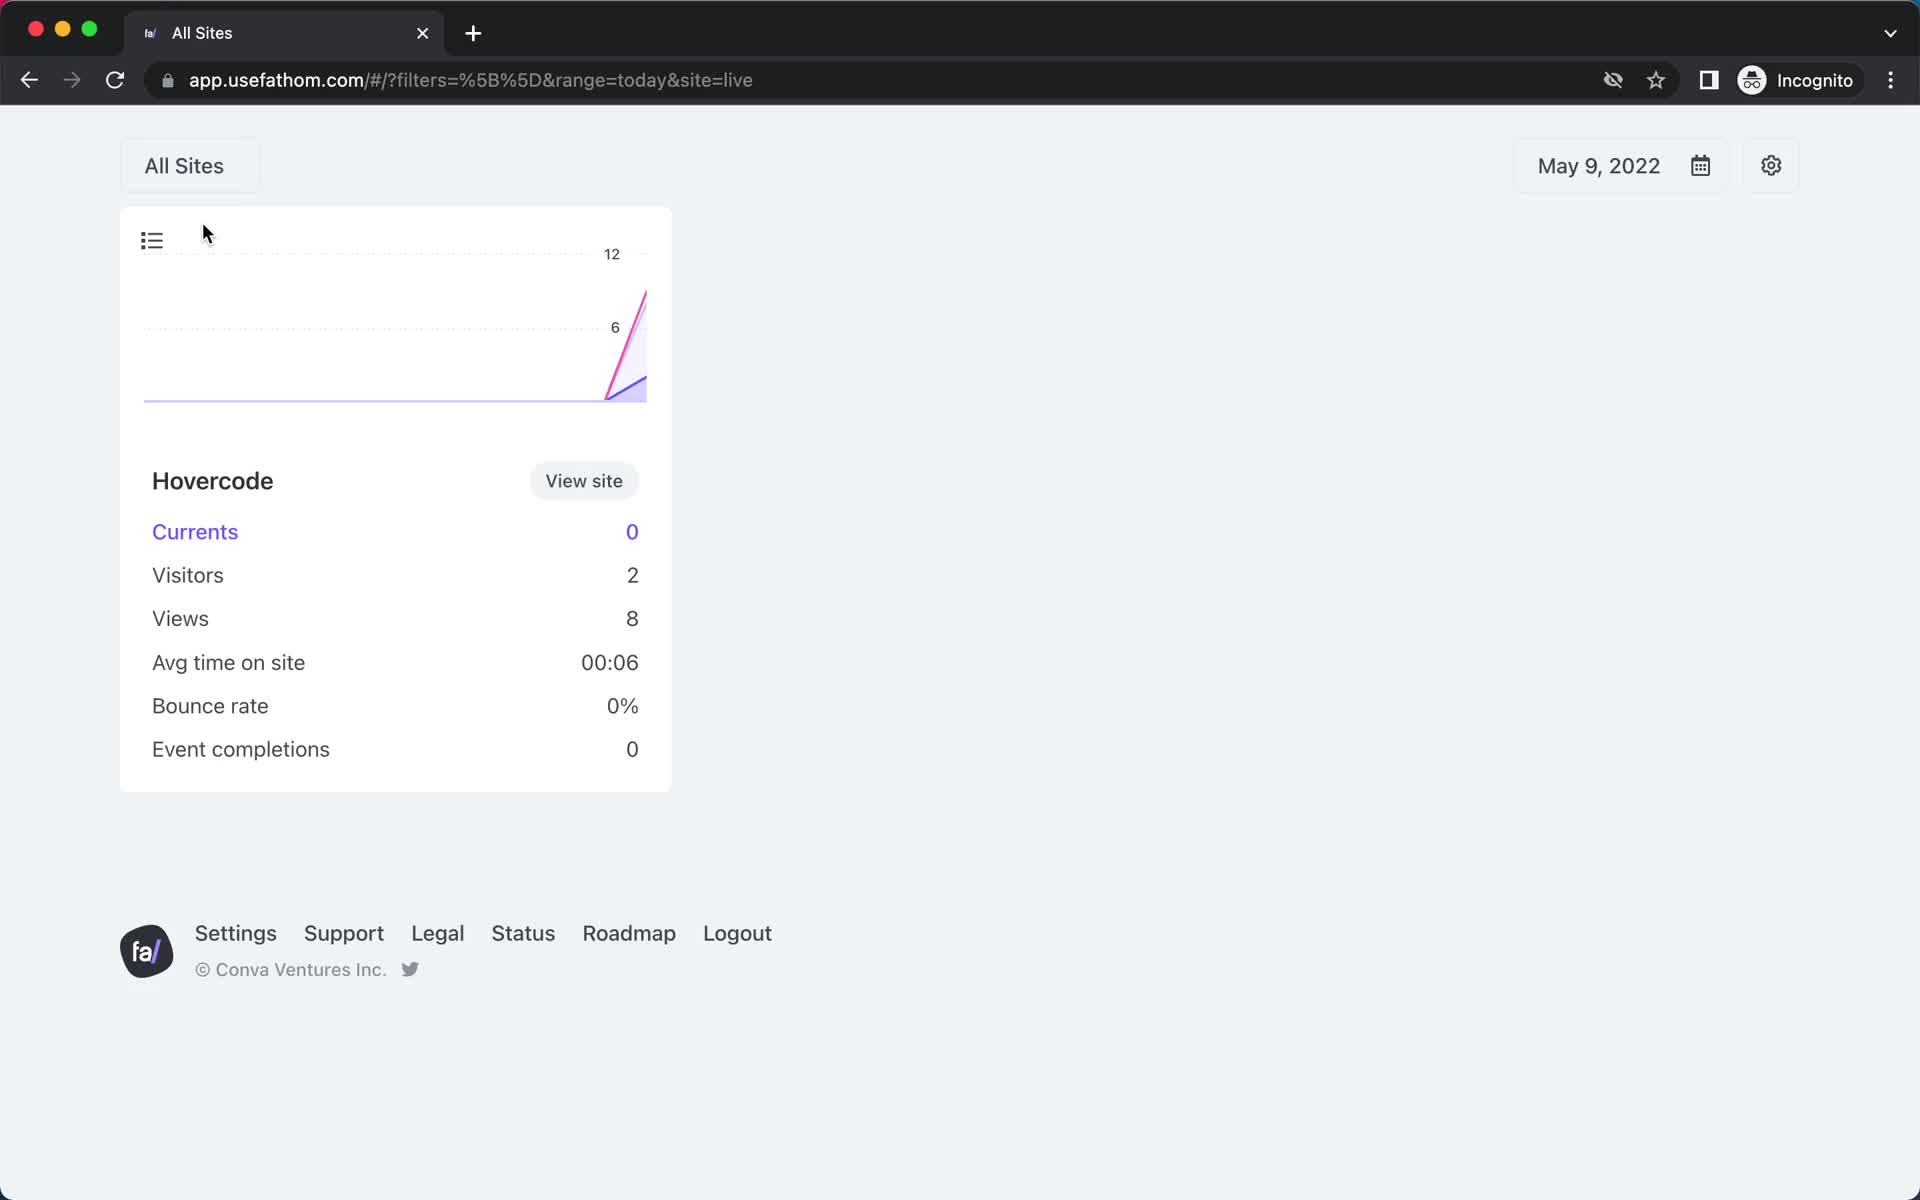Click the Hovercode site title
This screenshot has width=1920, height=1200.
pyautogui.click(x=212, y=481)
